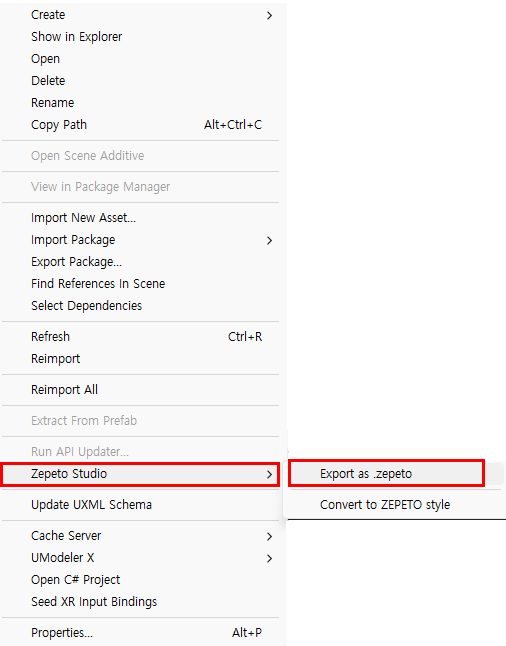Expand the Cache Server submenu arrow
The image size is (506, 646).
(269, 536)
